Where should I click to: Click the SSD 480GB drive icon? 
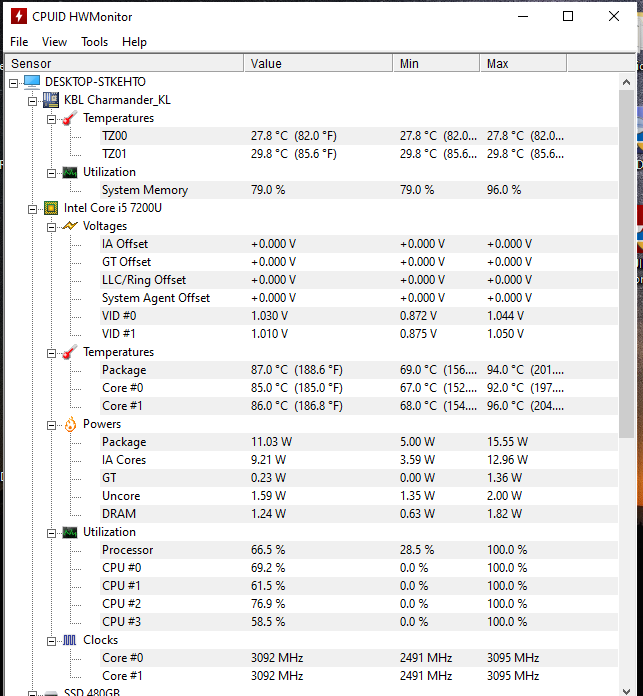click(51, 692)
